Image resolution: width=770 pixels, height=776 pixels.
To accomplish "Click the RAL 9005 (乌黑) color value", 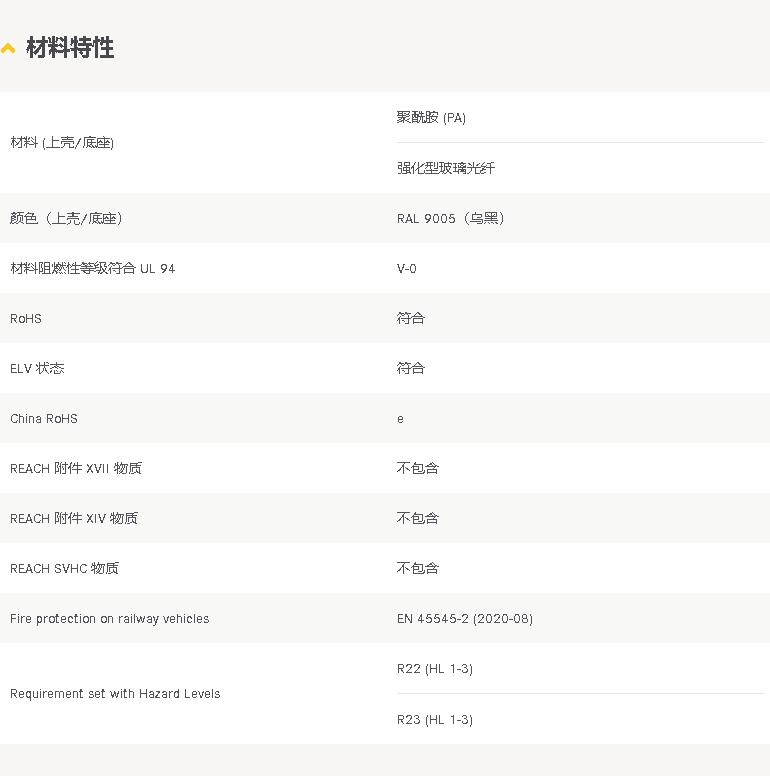I will [450, 218].
